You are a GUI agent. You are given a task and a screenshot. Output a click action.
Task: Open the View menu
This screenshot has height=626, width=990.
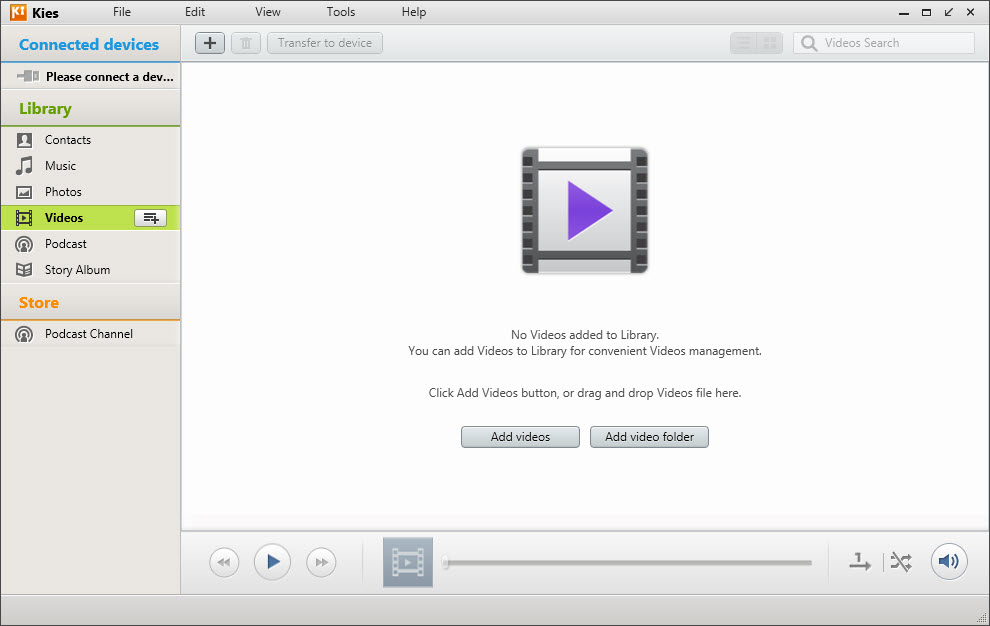[268, 12]
